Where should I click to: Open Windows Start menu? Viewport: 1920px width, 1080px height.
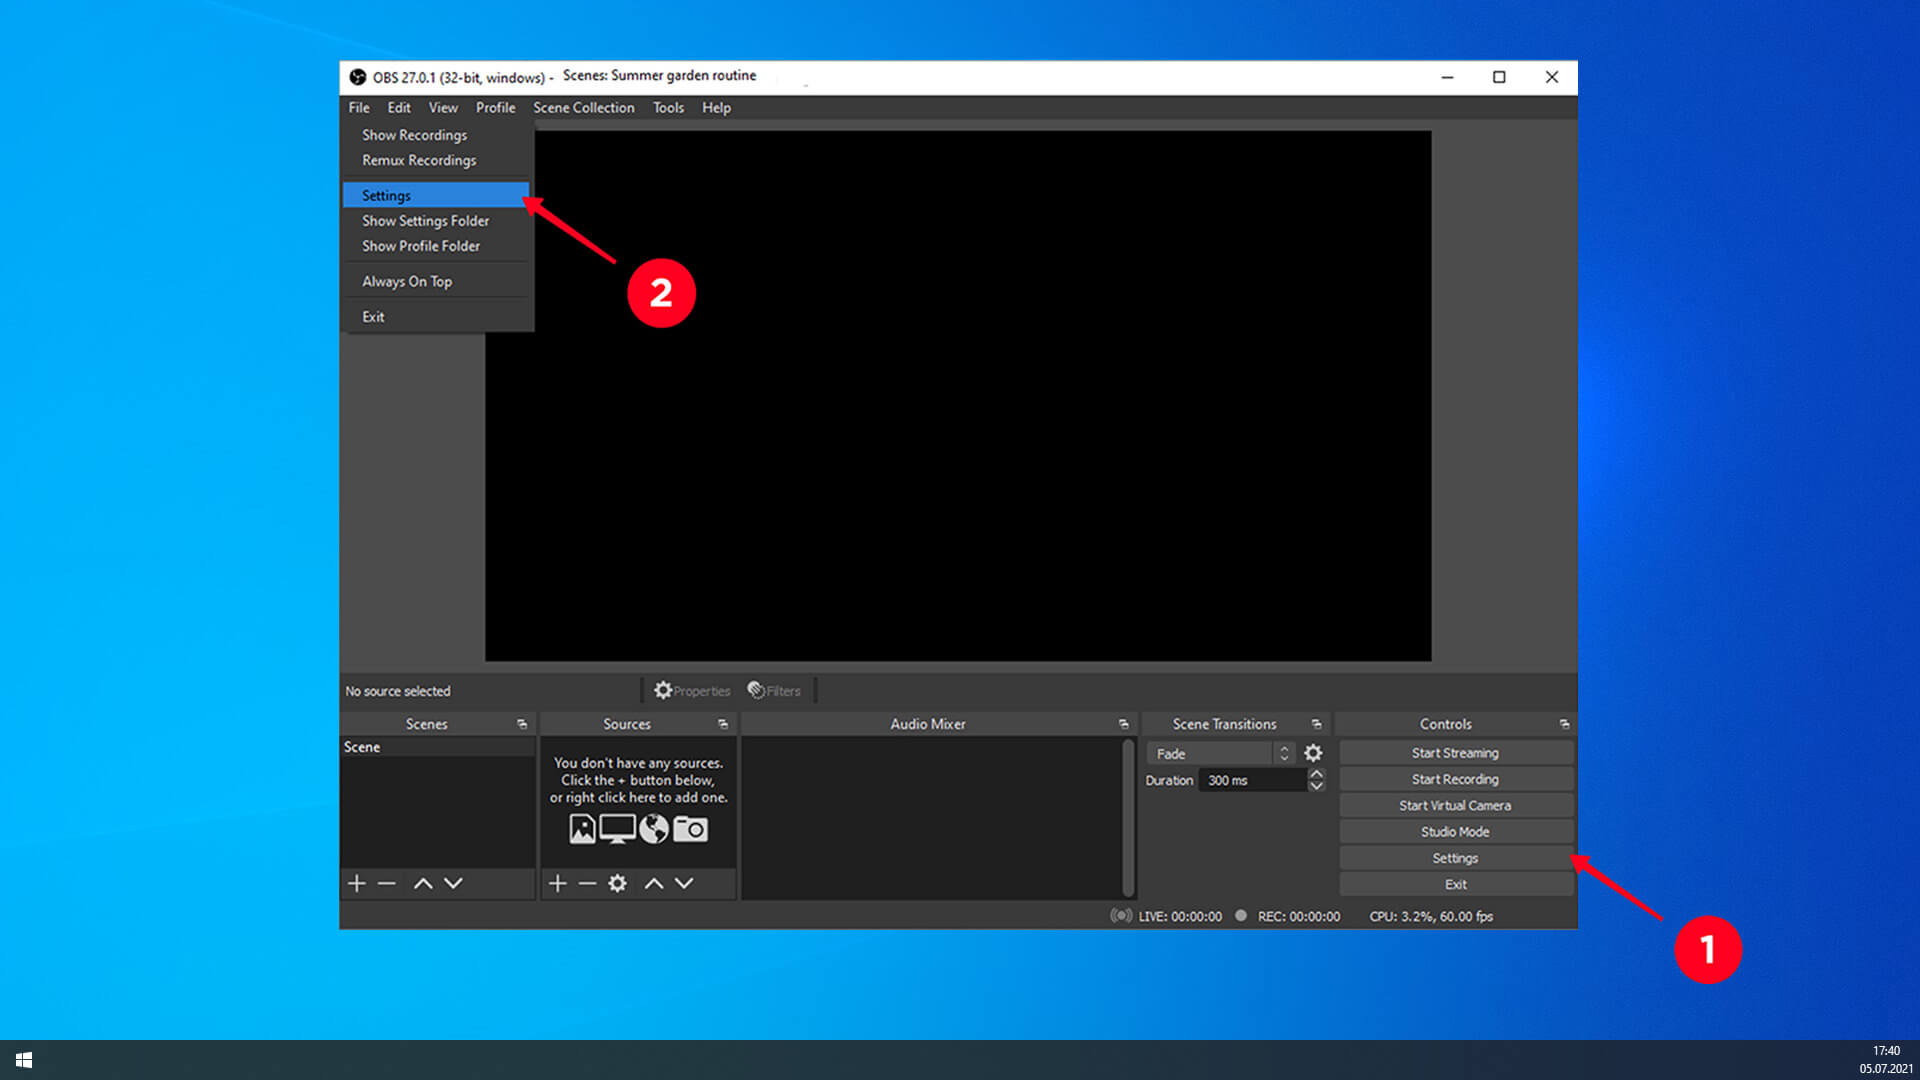coord(24,1060)
